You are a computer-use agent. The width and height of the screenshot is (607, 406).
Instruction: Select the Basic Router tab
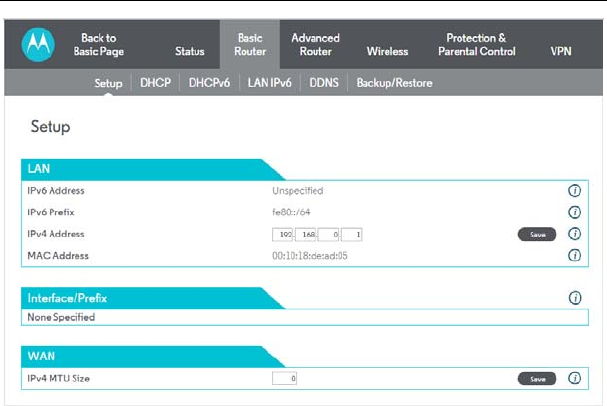tap(250, 45)
